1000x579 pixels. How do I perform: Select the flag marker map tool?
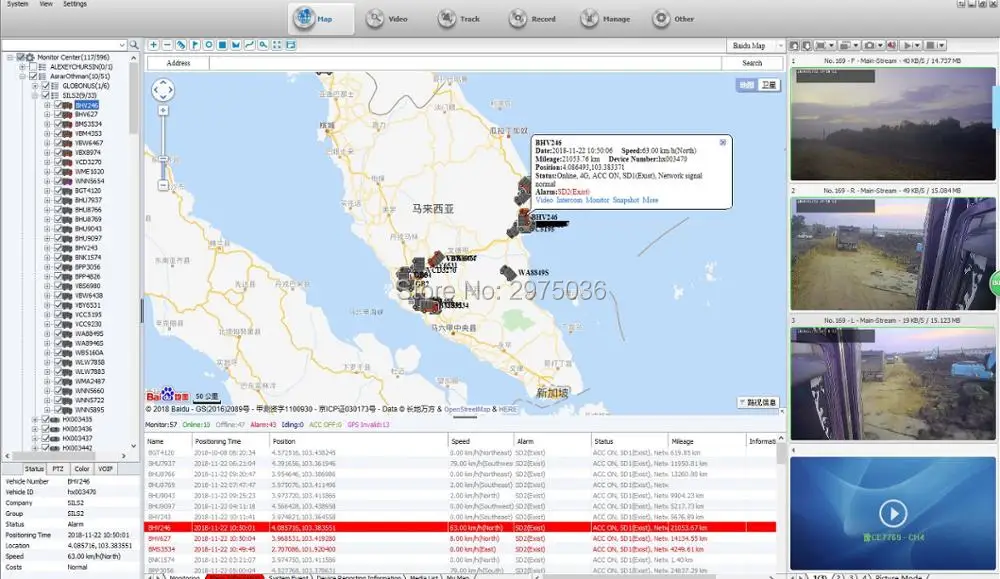pos(195,45)
